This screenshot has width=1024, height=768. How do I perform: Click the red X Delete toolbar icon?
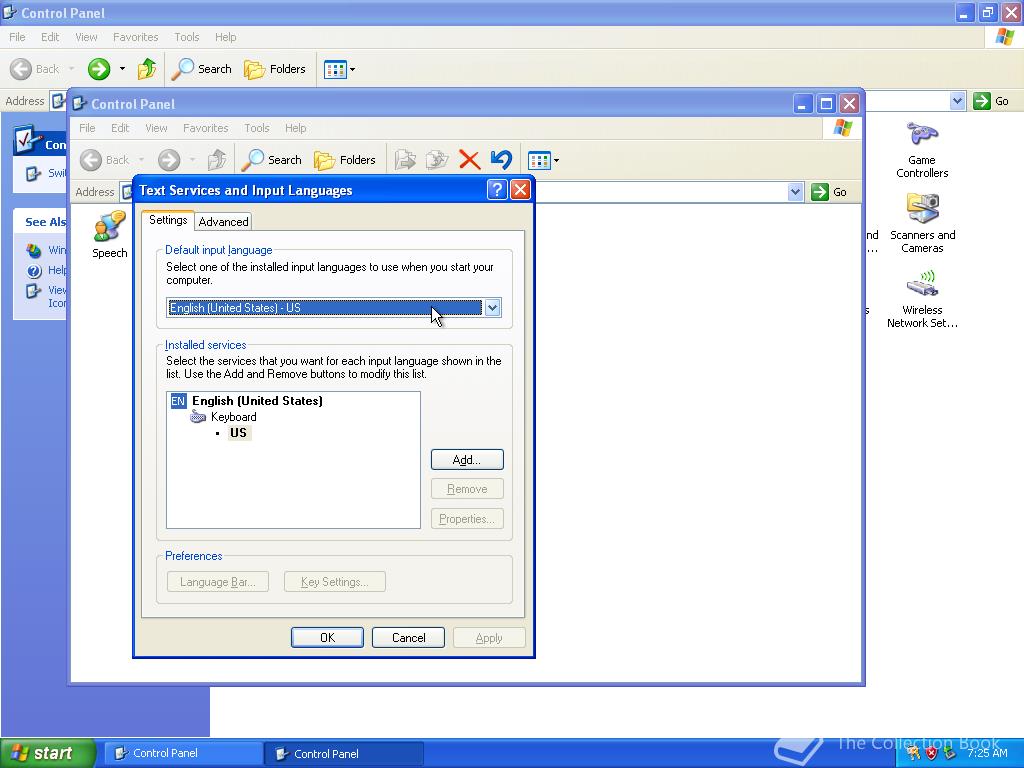(470, 160)
